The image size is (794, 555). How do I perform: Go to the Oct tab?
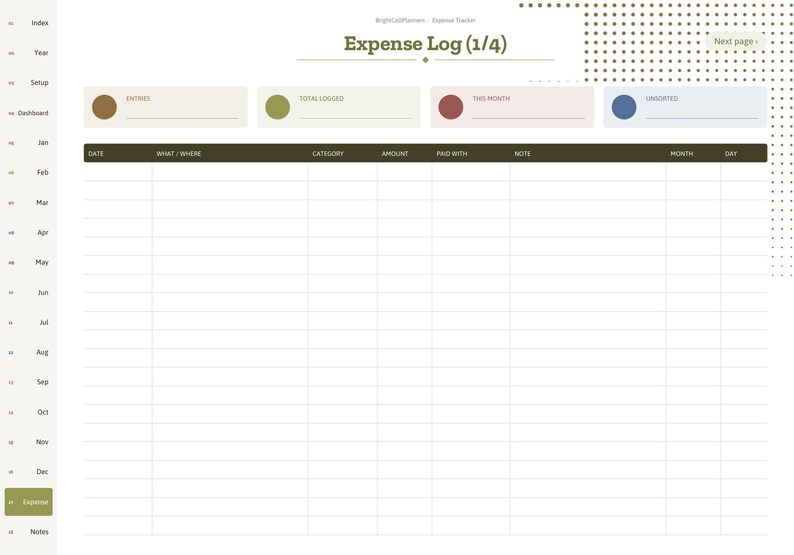tap(28, 412)
